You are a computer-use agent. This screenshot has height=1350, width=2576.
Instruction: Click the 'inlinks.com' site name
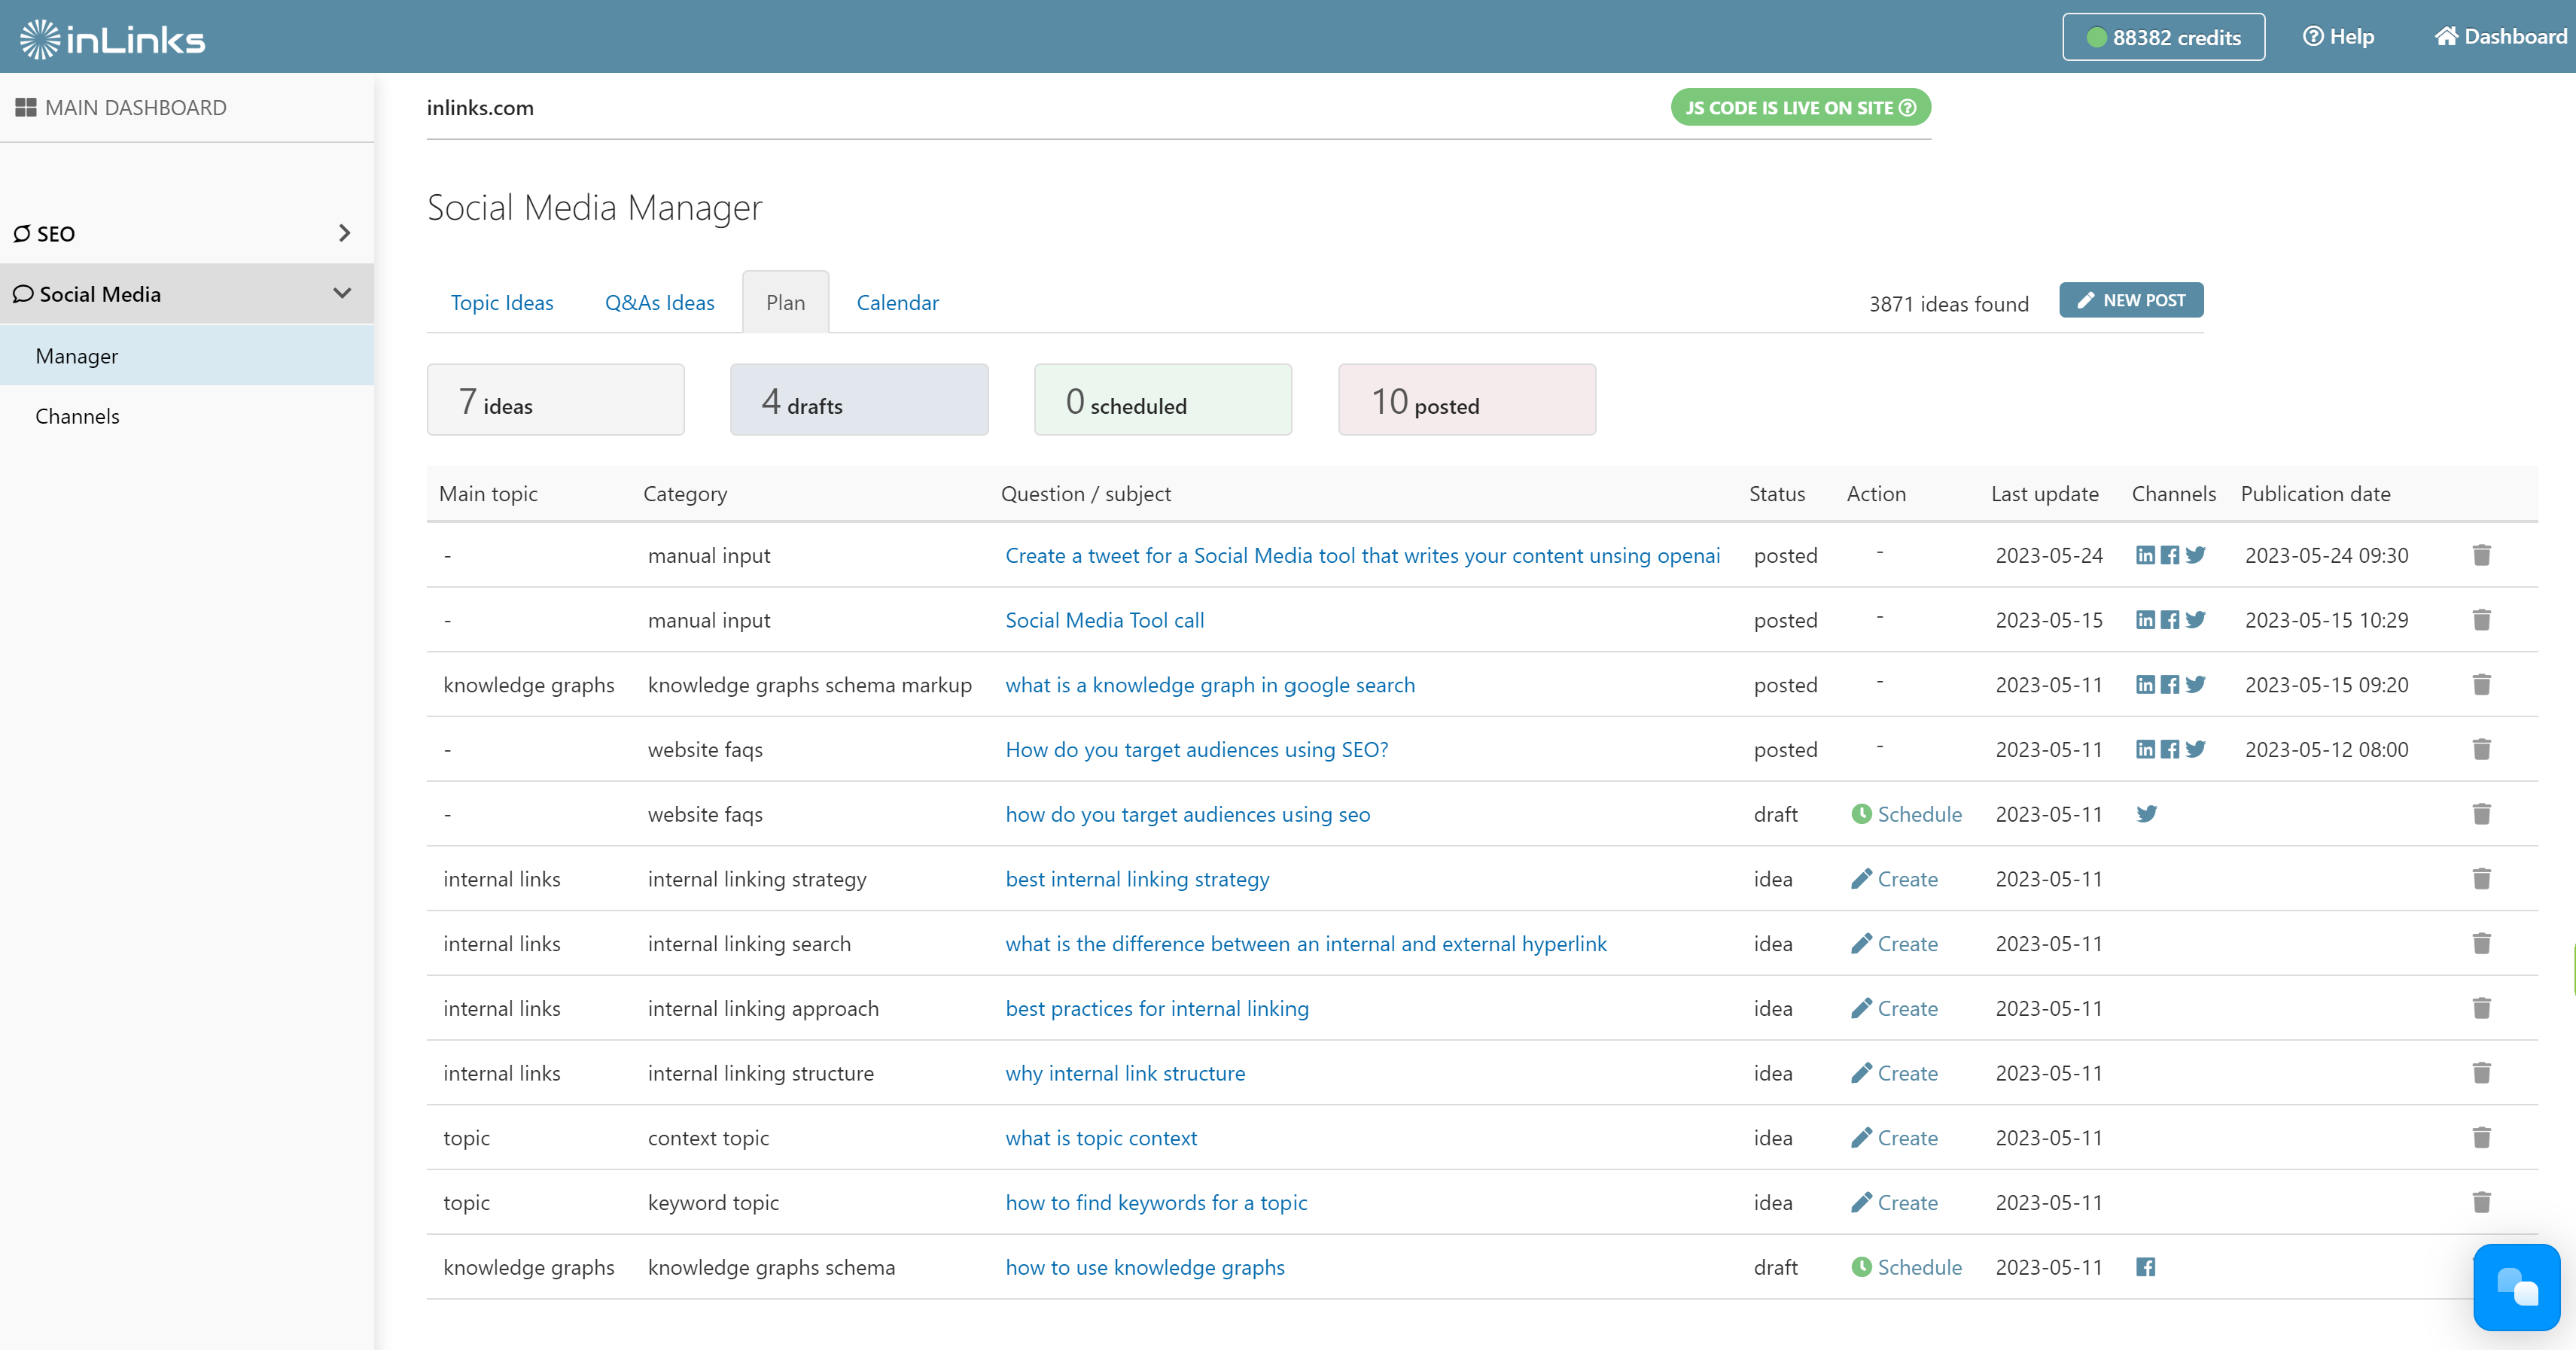pyautogui.click(x=480, y=108)
